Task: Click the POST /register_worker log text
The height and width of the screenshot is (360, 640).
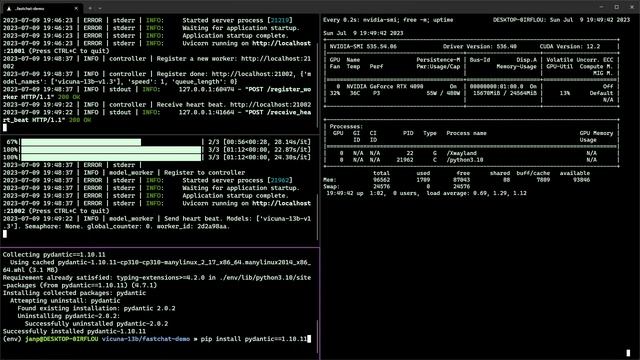Action: [x=157, y=93]
